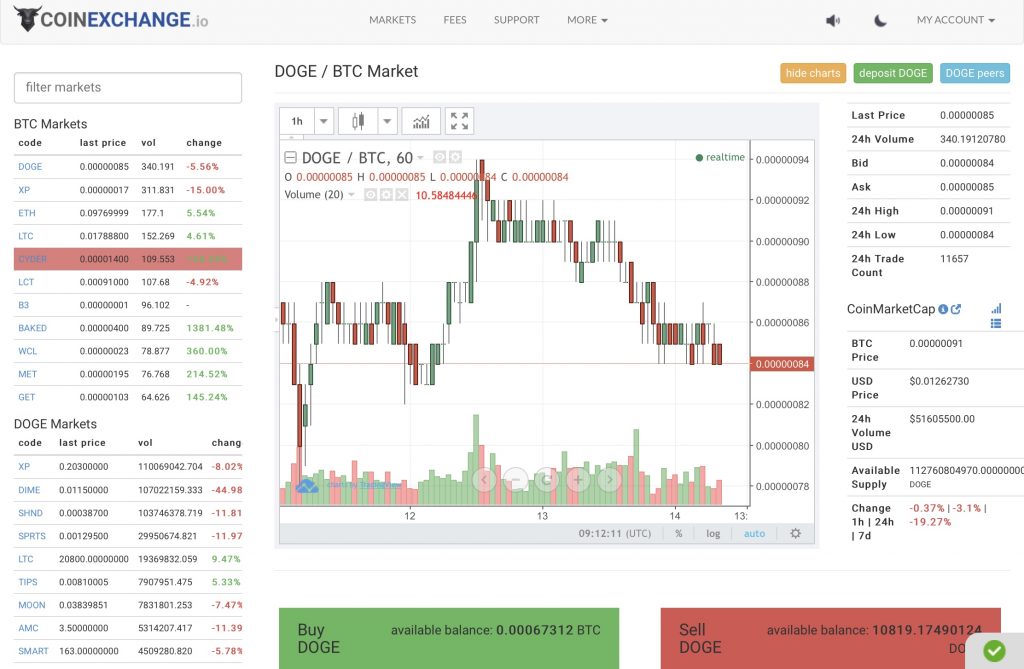Open the MOON market link
Screen dimensions: 1024x669
click(x=32, y=605)
